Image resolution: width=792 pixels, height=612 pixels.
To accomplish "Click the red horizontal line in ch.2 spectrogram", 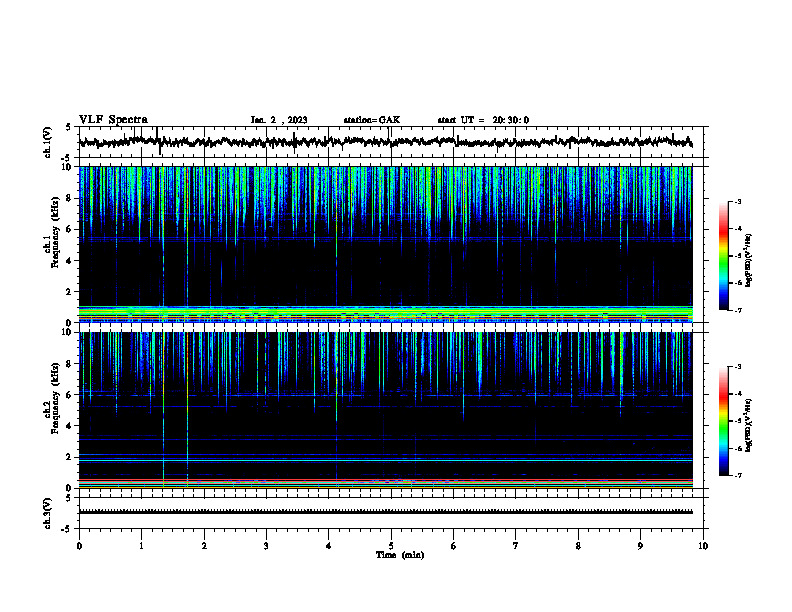I will click(385, 480).
